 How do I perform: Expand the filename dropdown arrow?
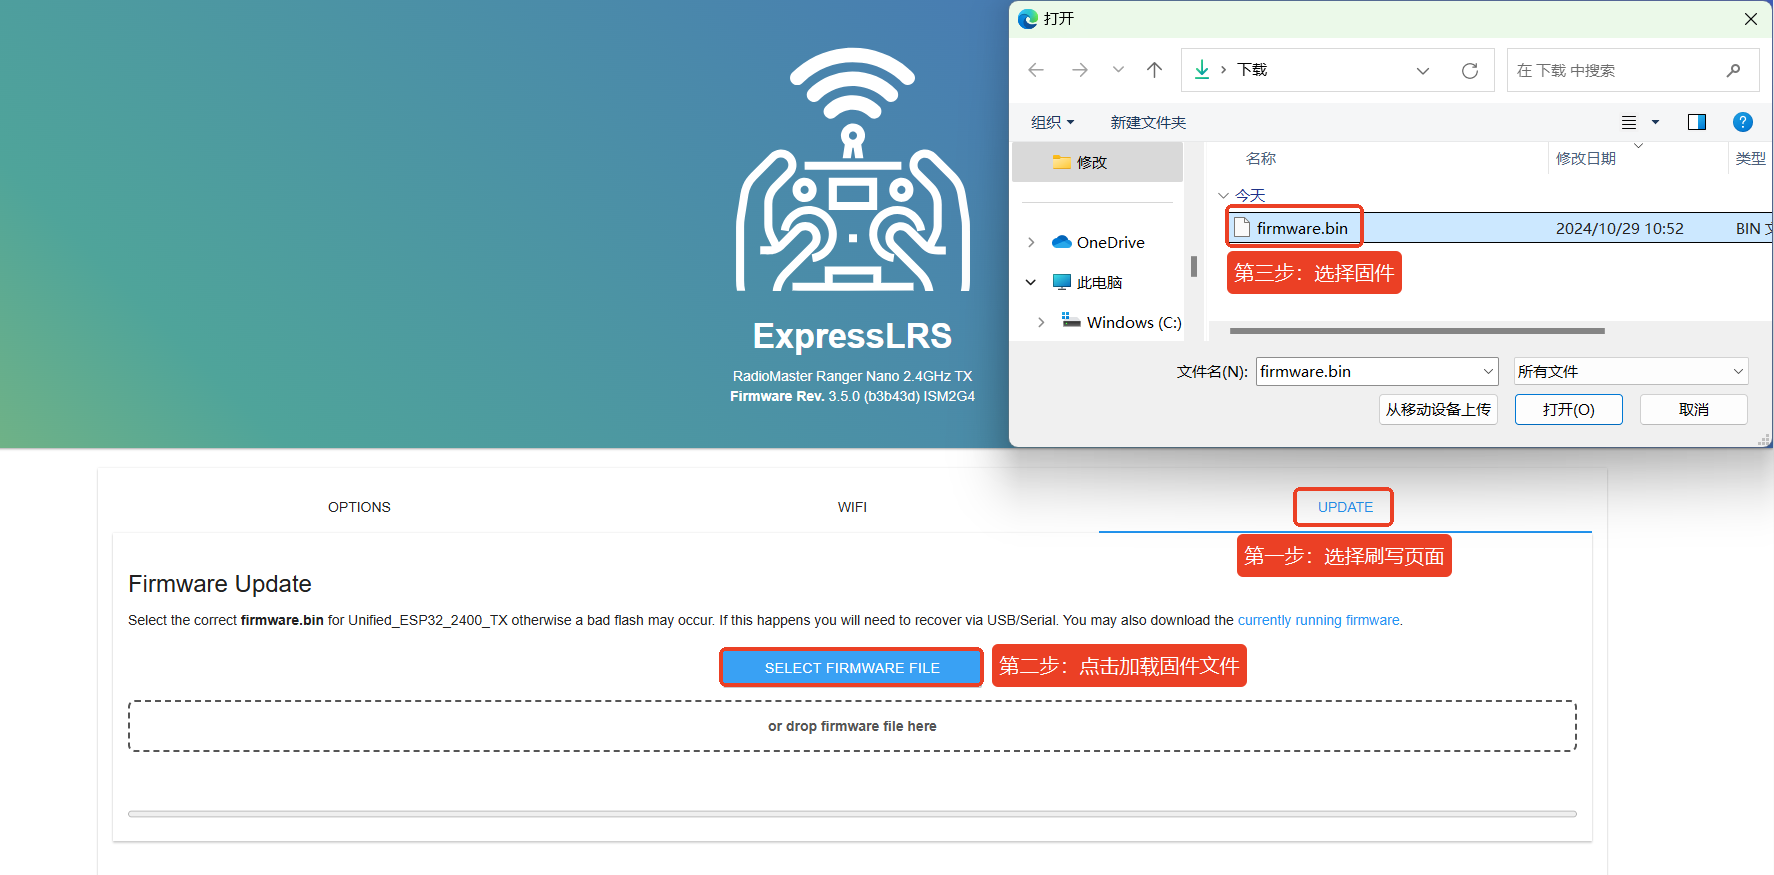pyautogui.click(x=1488, y=371)
